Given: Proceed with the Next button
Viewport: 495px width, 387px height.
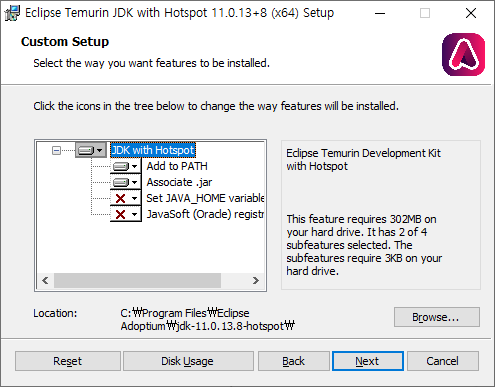Looking at the screenshot, I should 368,361.
